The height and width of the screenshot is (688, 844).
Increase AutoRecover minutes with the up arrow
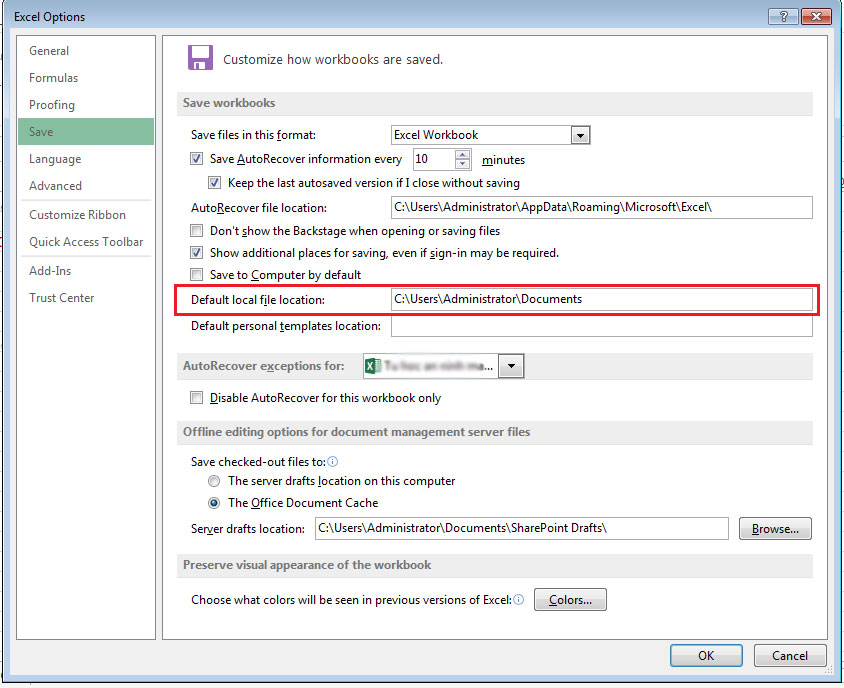click(462, 154)
